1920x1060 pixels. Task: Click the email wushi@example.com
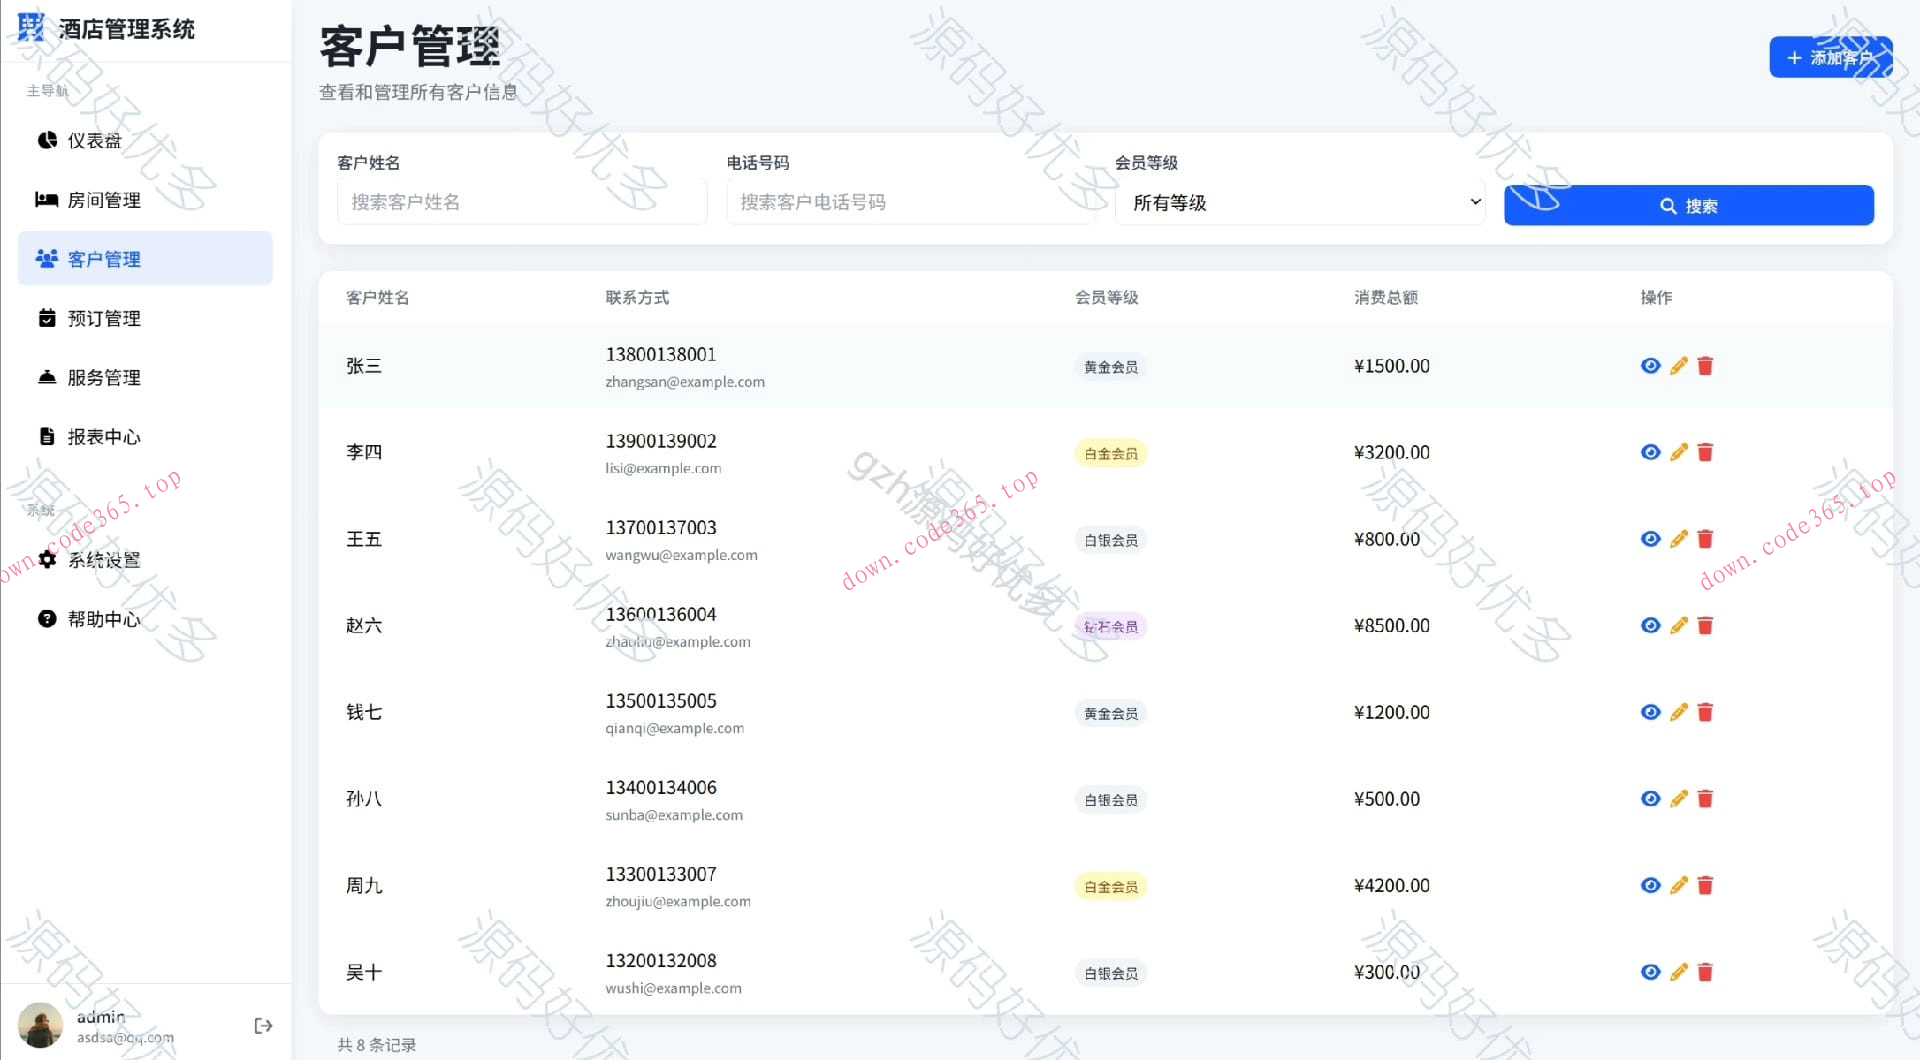673,988
